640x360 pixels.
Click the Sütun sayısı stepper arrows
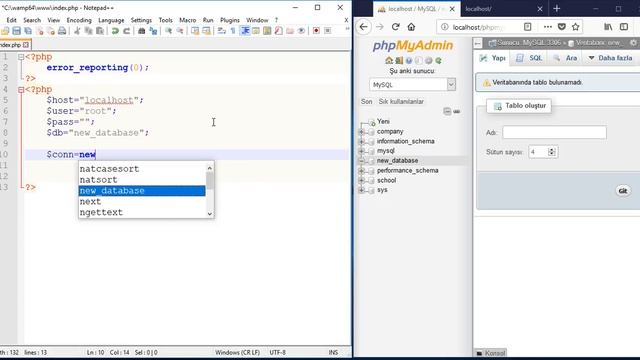[552, 152]
